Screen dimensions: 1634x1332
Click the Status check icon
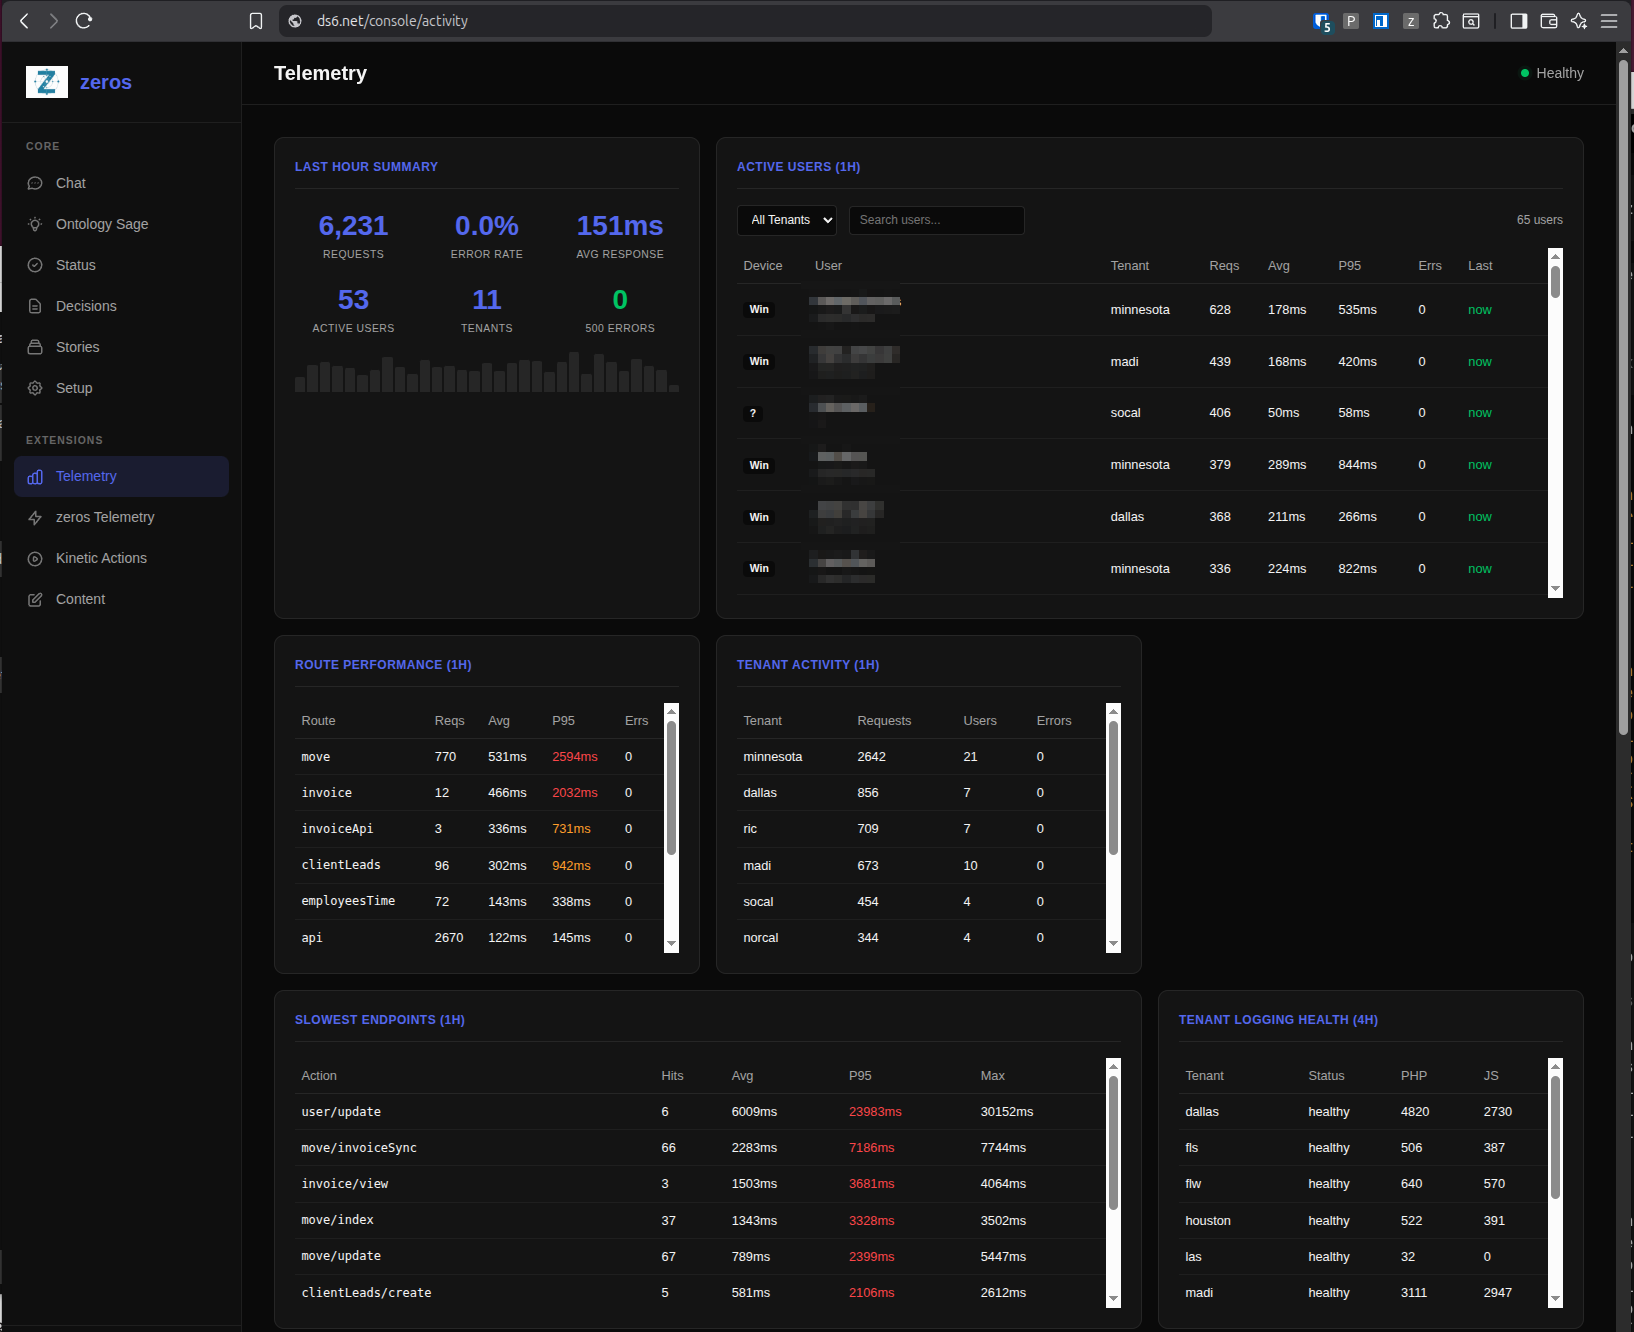pyautogui.click(x=35, y=265)
